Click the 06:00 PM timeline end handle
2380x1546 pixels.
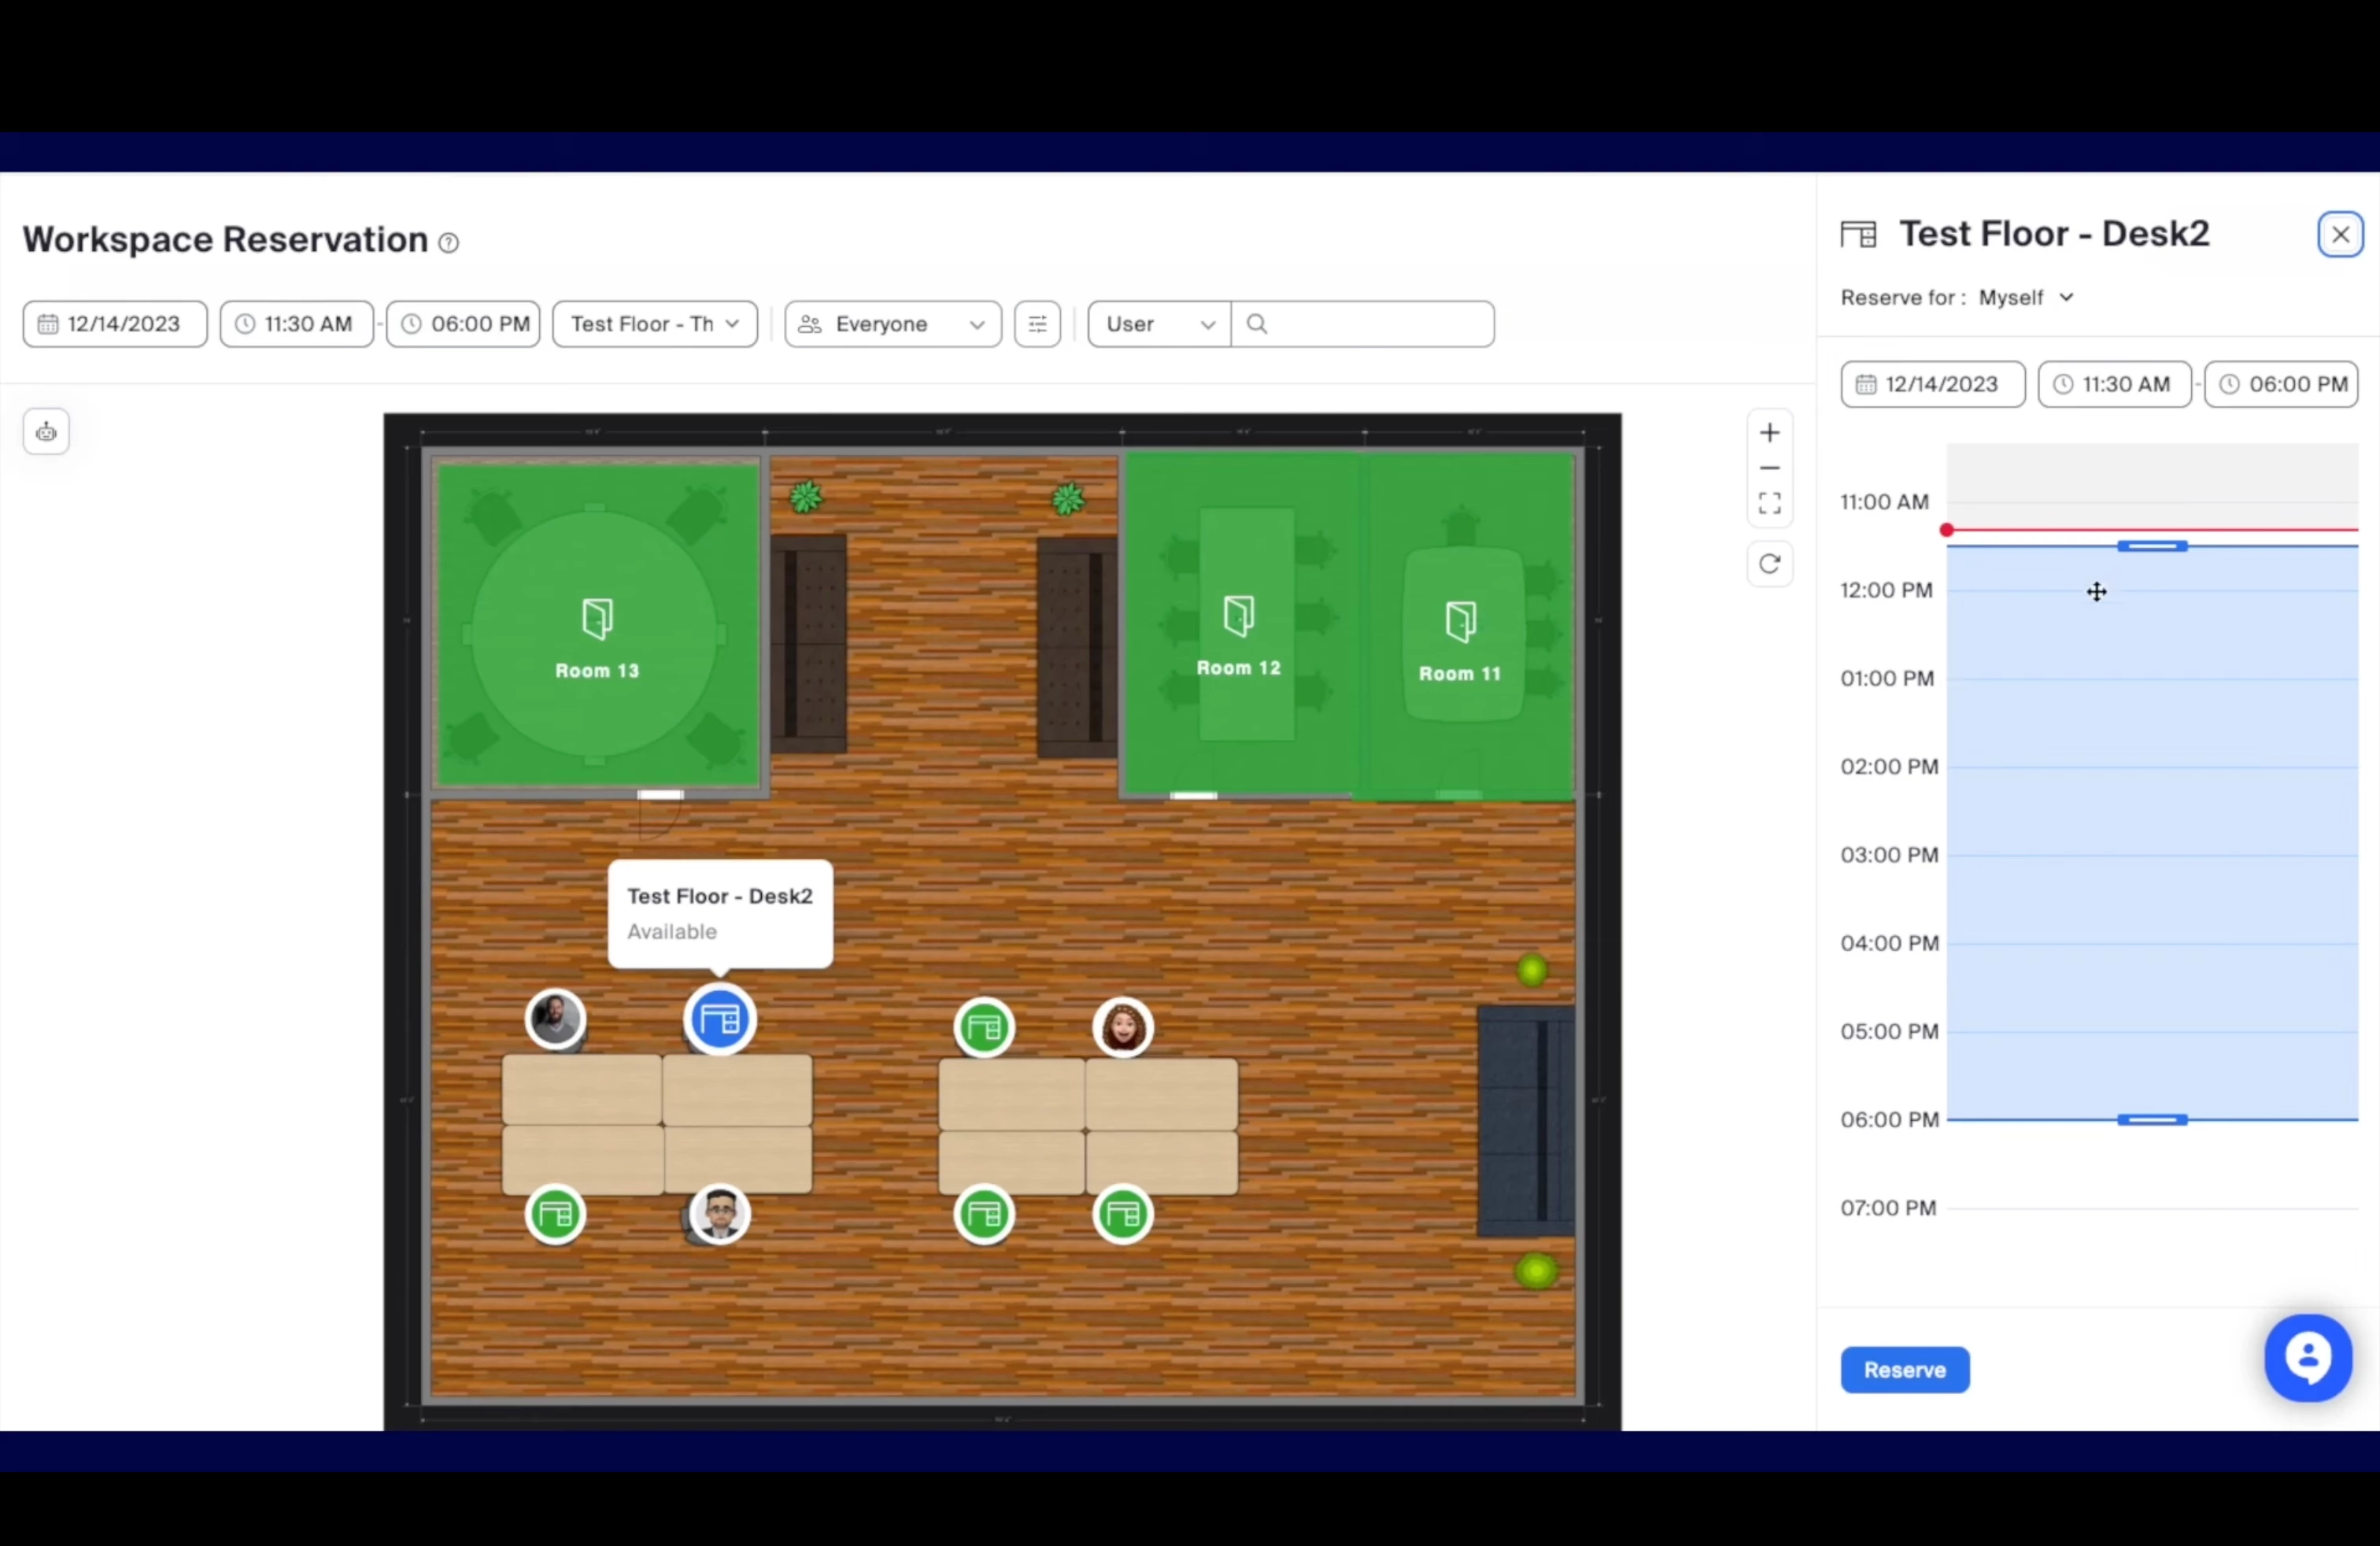click(x=2152, y=1120)
